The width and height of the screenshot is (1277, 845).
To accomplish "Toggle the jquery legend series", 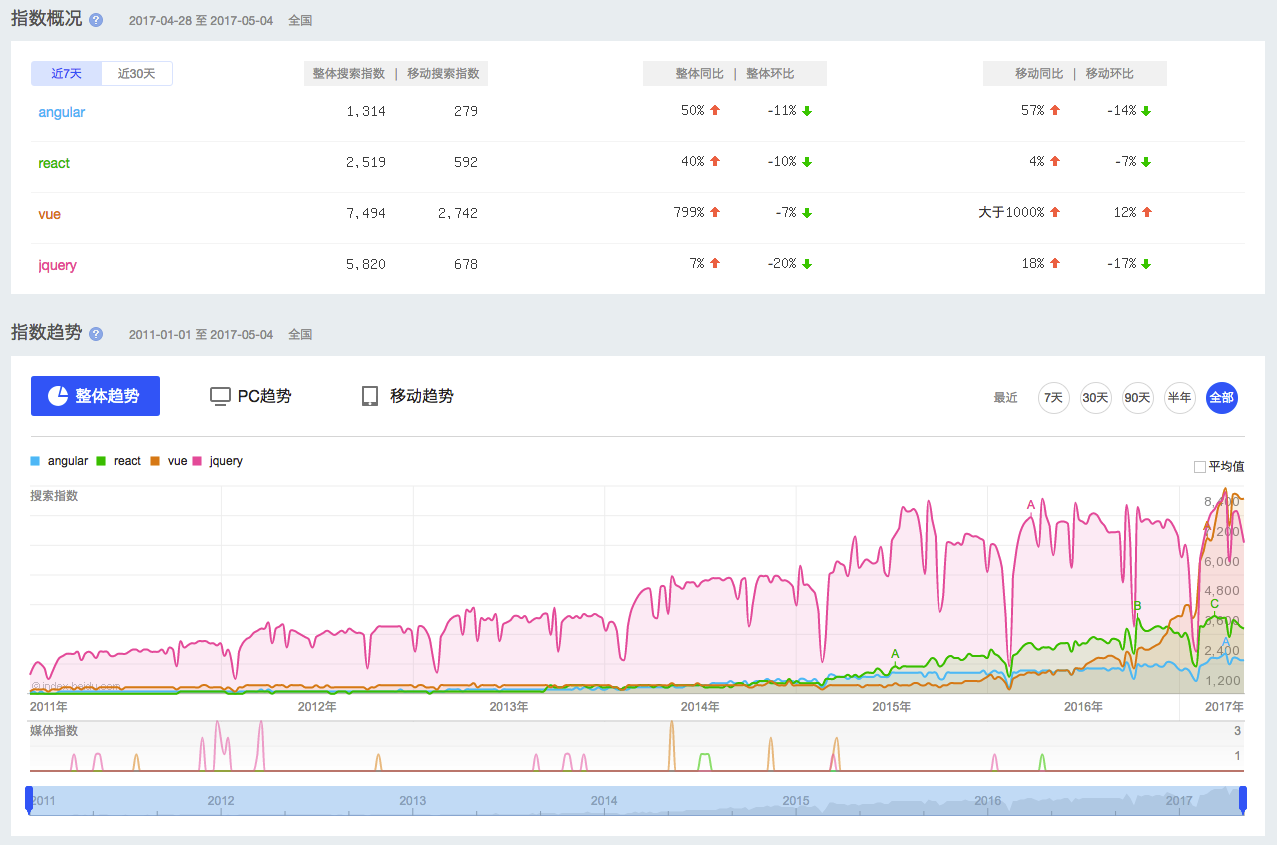I will 218,461.
